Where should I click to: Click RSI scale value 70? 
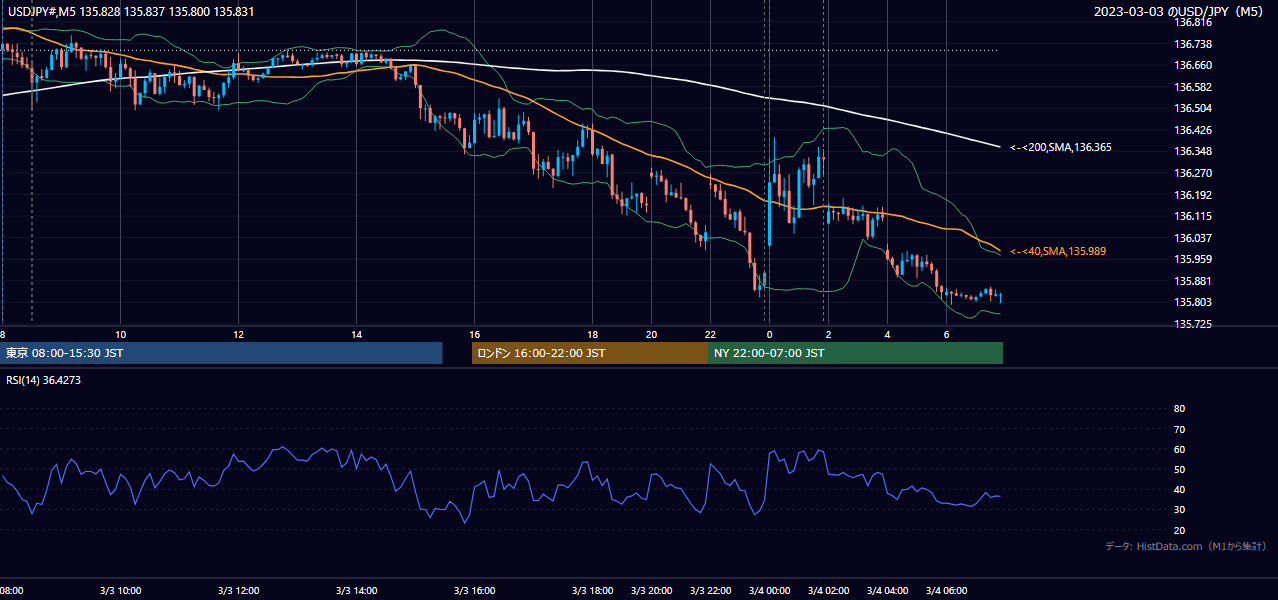1180,429
